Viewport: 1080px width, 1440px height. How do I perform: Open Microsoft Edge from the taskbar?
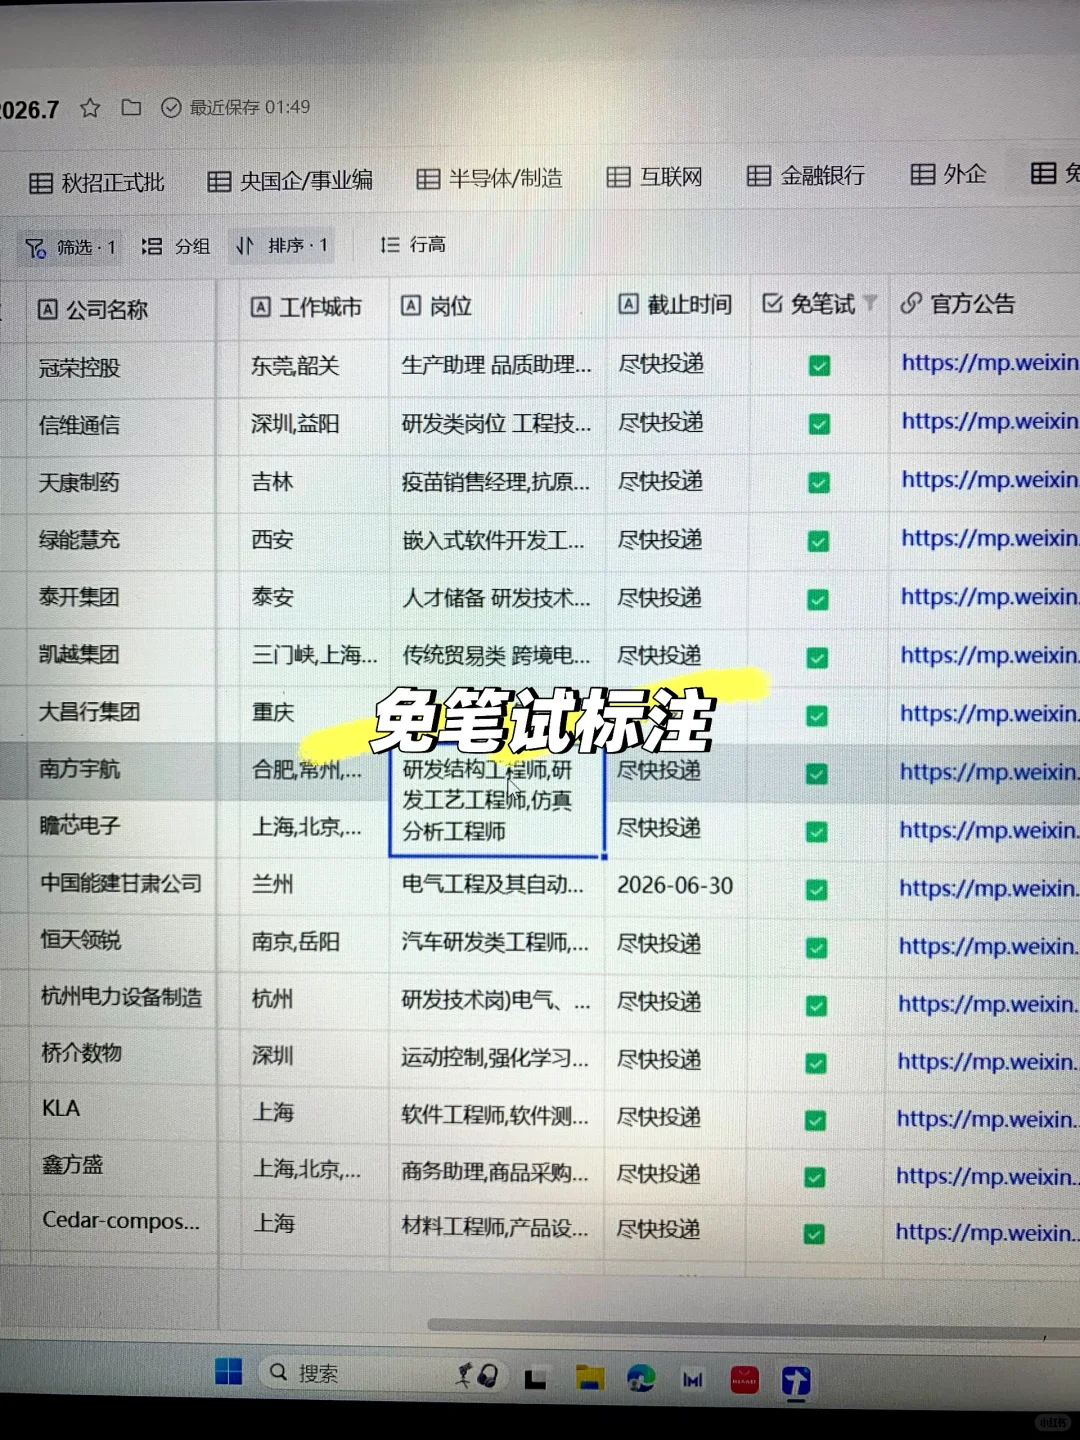[x=640, y=1379]
